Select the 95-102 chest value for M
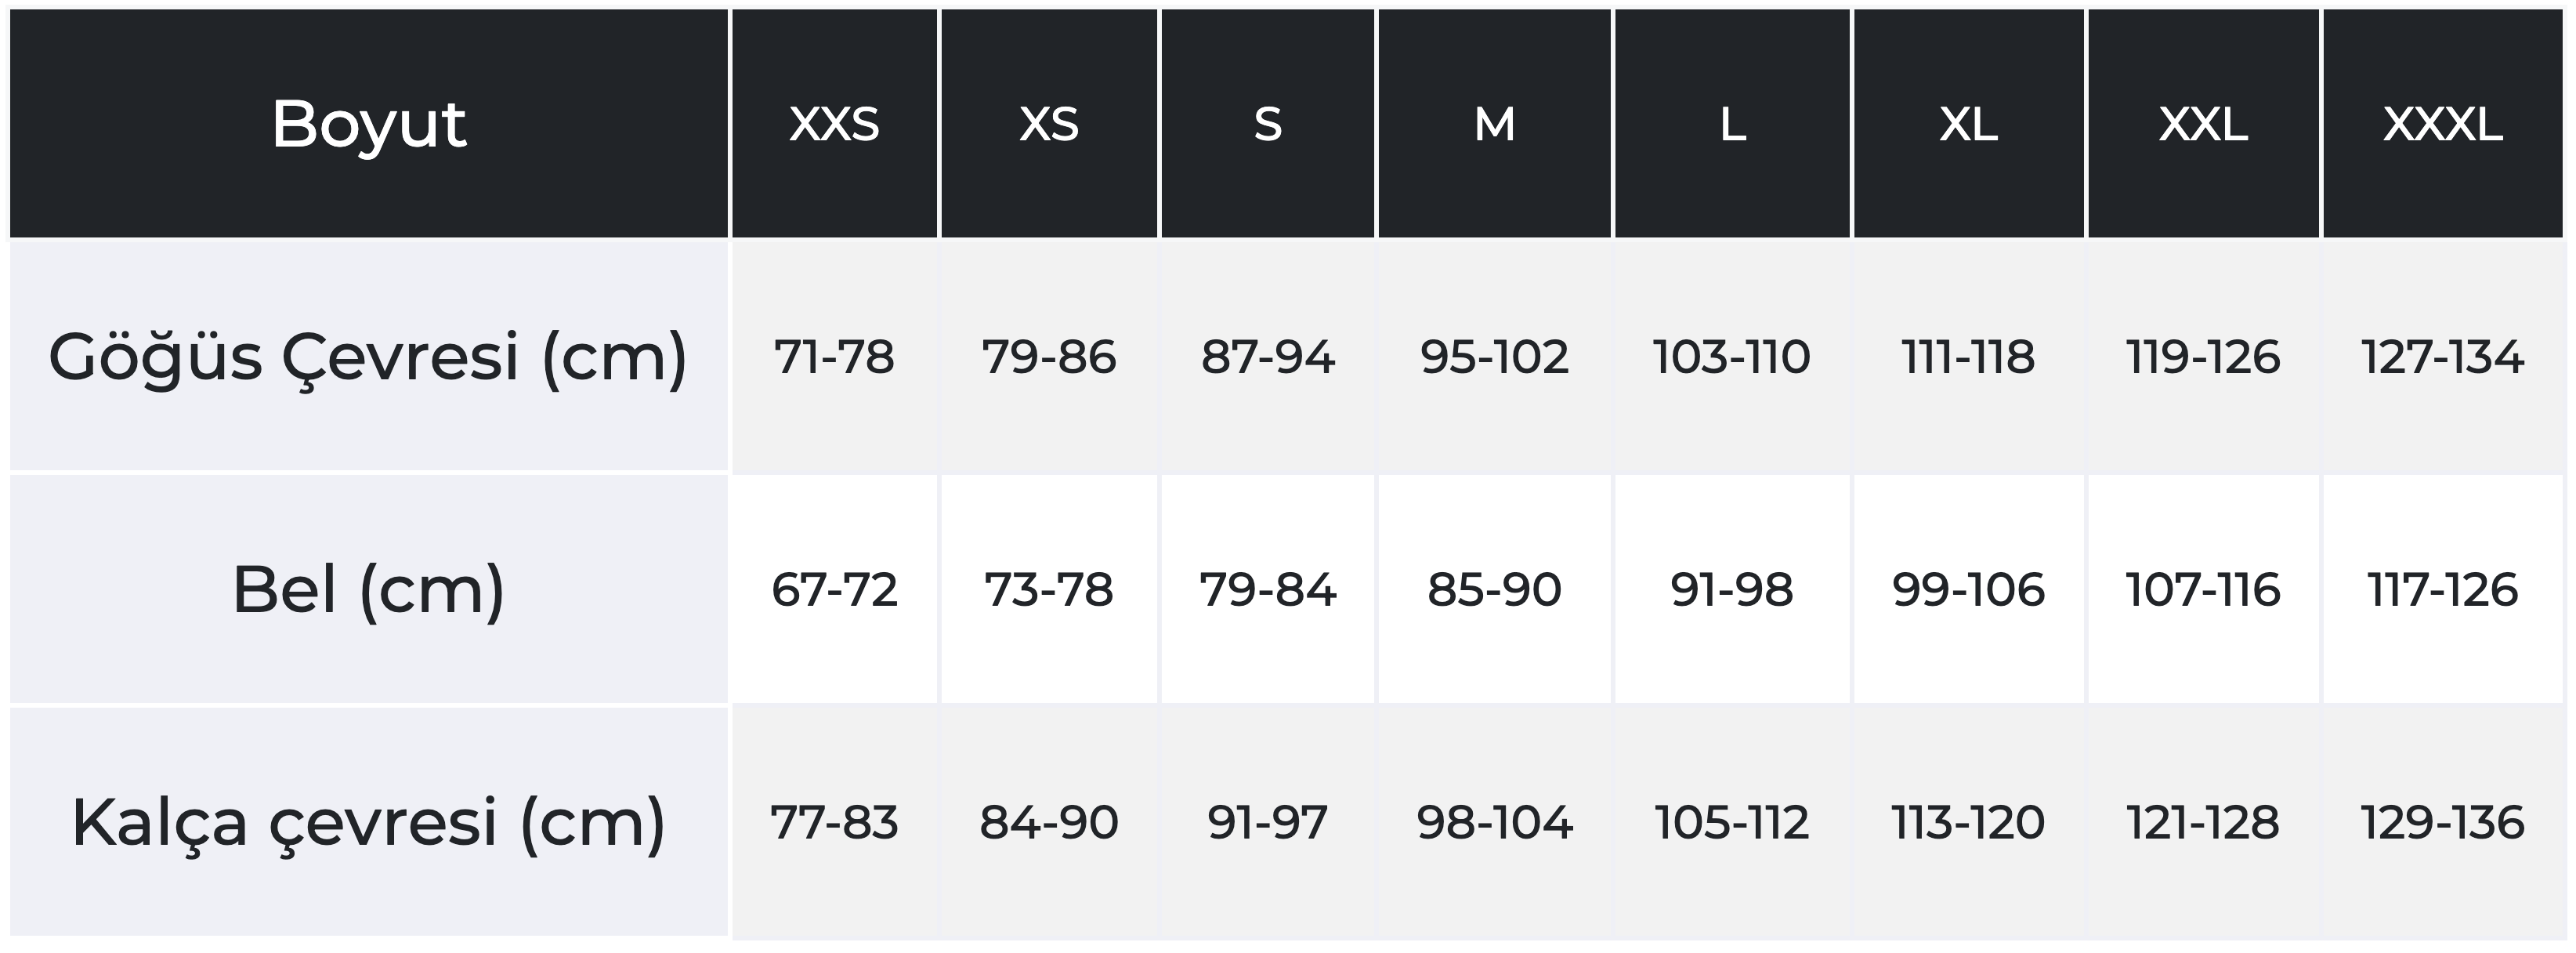2576x953 pixels. [1495, 356]
